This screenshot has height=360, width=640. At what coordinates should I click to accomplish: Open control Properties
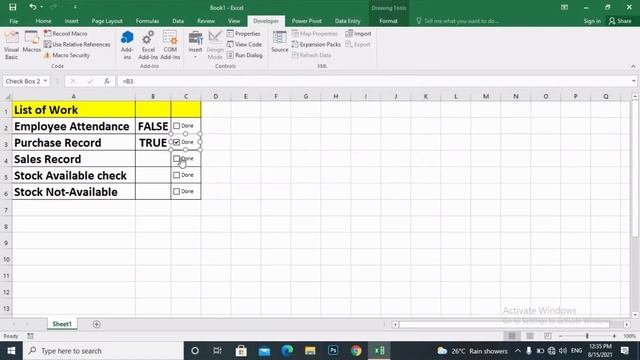[244, 33]
